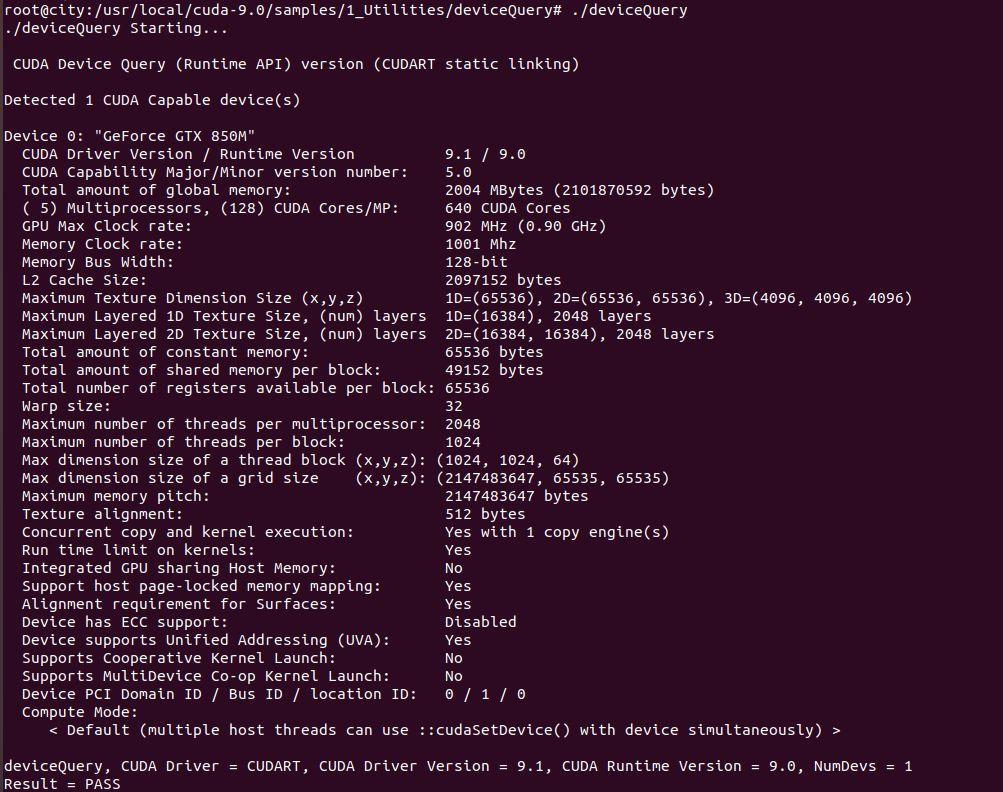Click the Texture alignment value 512 bytes
The image size is (1003, 792).
click(x=485, y=514)
